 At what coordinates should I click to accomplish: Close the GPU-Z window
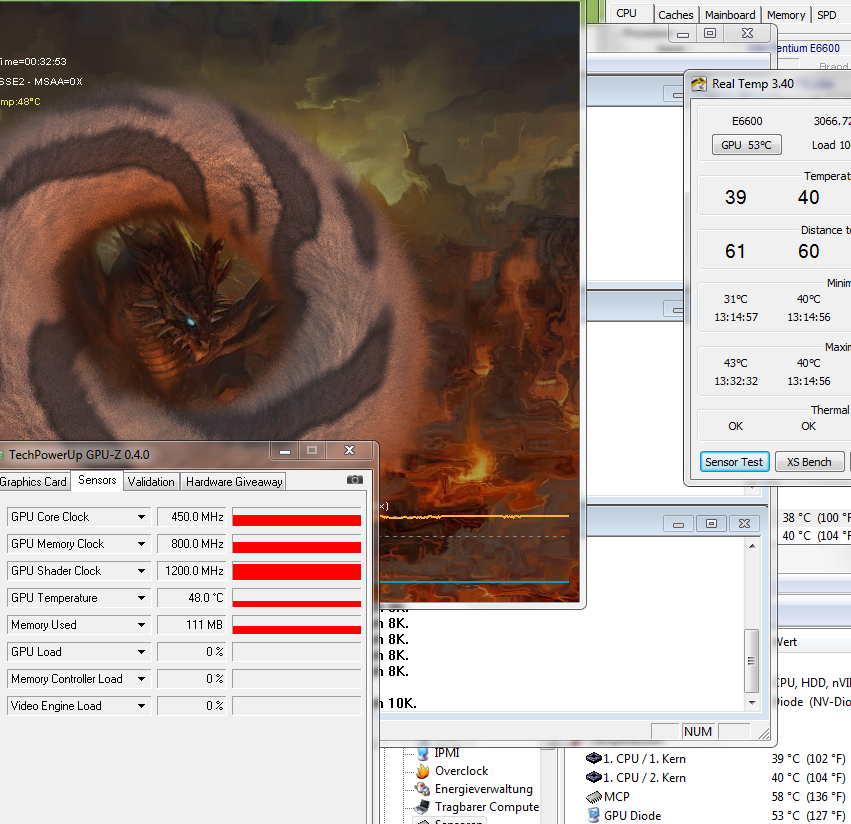click(350, 451)
